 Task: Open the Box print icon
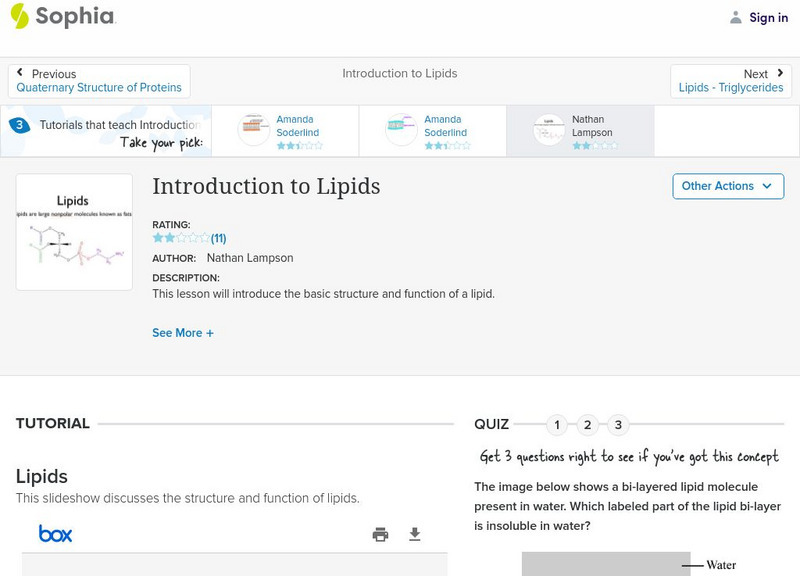[x=380, y=534]
